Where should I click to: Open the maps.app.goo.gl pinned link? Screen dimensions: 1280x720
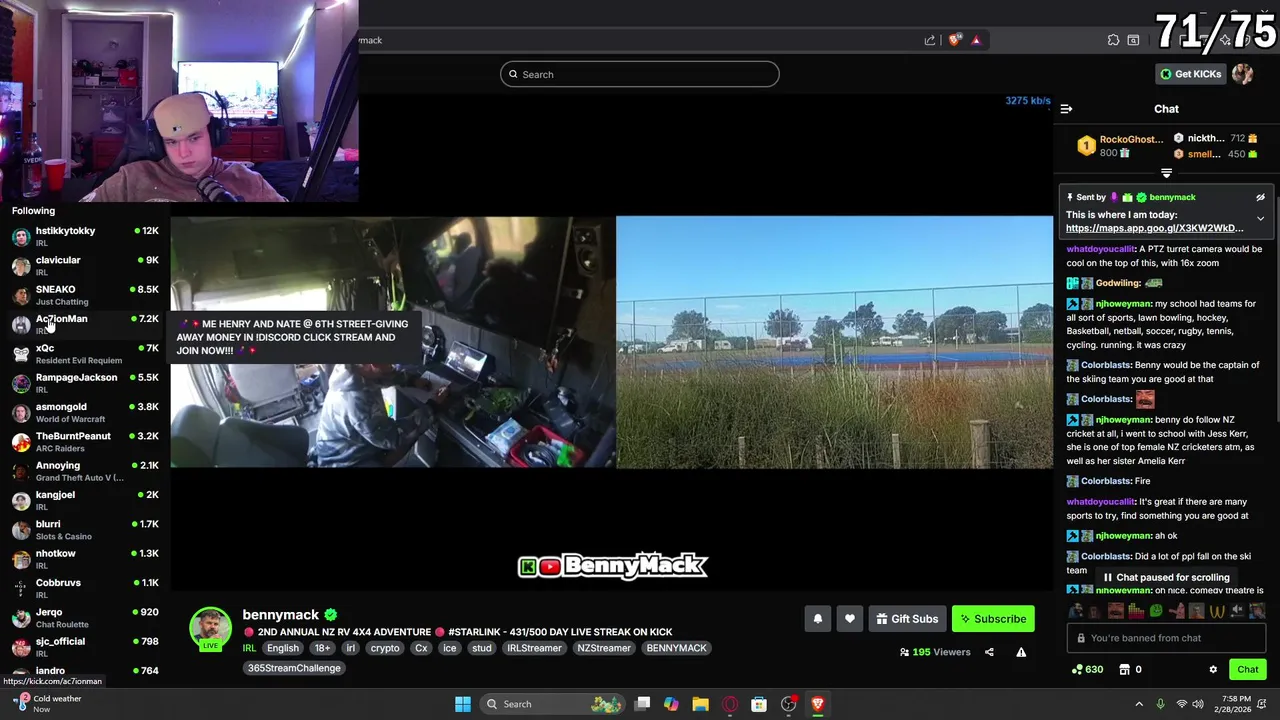[x=1154, y=228]
